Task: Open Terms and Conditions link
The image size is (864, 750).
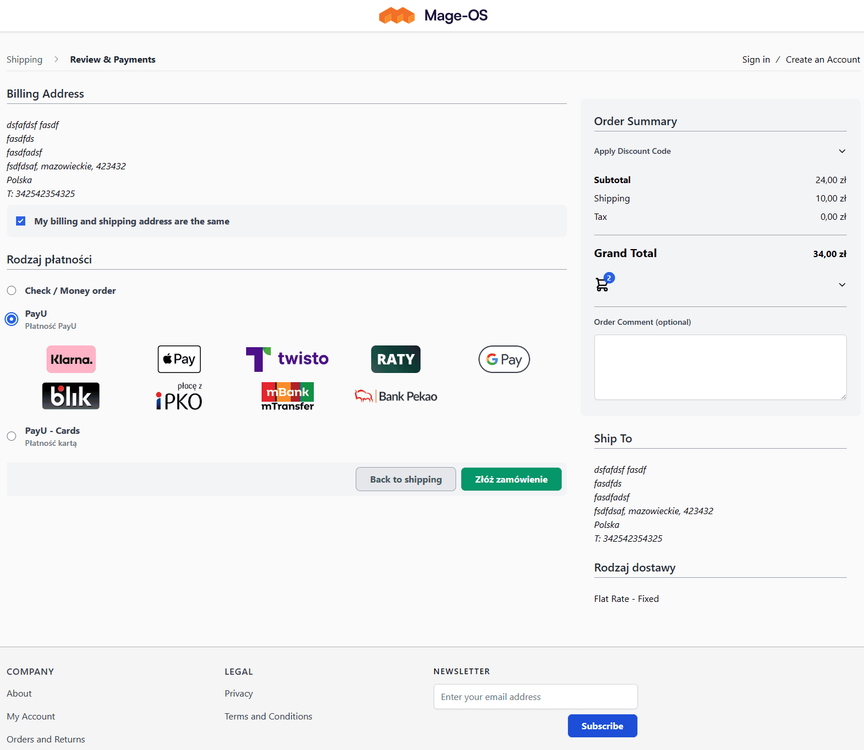Action: pyautogui.click(x=268, y=716)
